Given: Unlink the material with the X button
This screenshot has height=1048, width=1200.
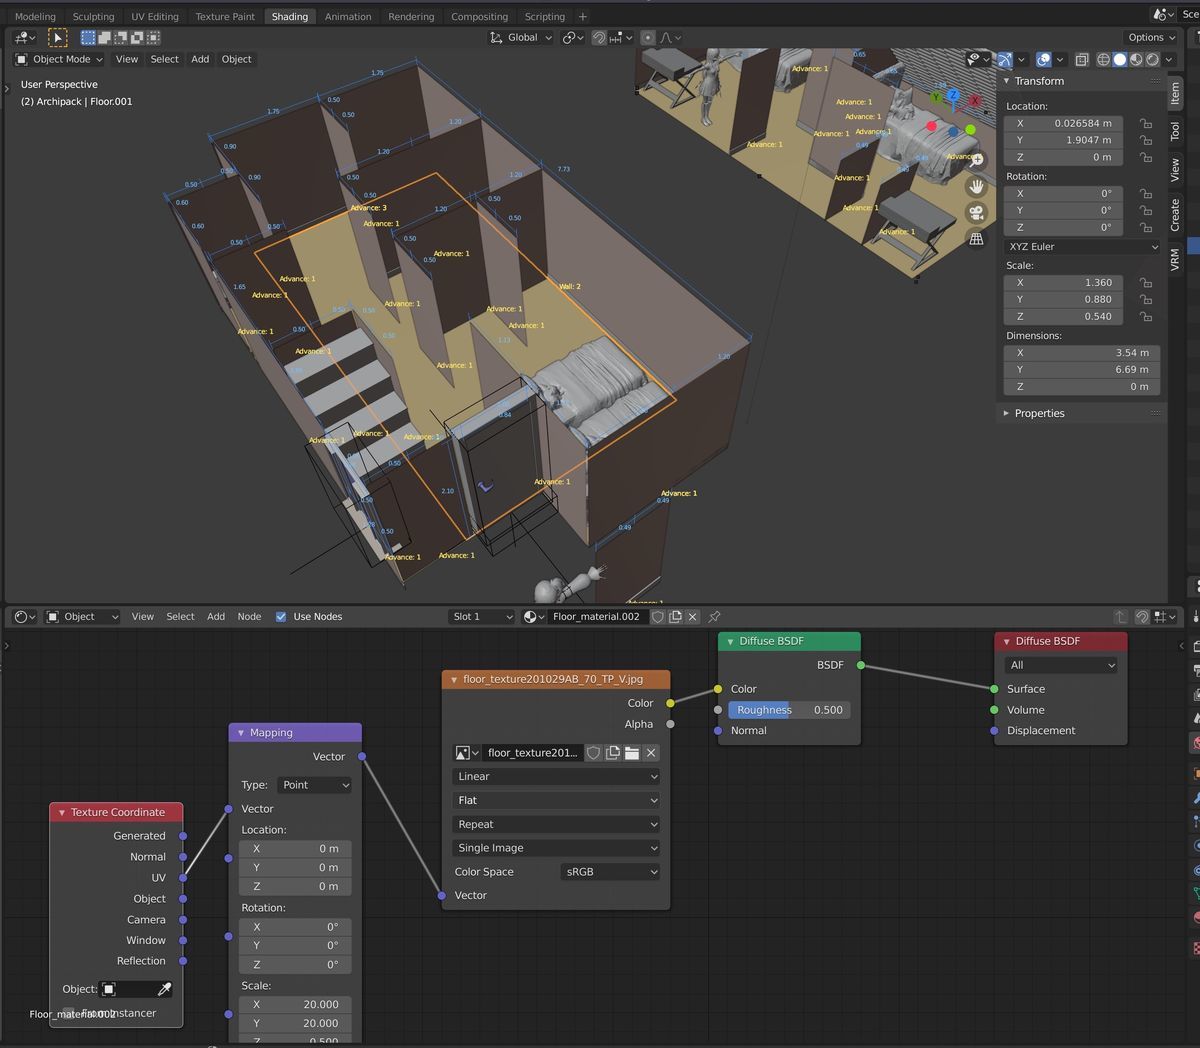Looking at the screenshot, I should (692, 617).
